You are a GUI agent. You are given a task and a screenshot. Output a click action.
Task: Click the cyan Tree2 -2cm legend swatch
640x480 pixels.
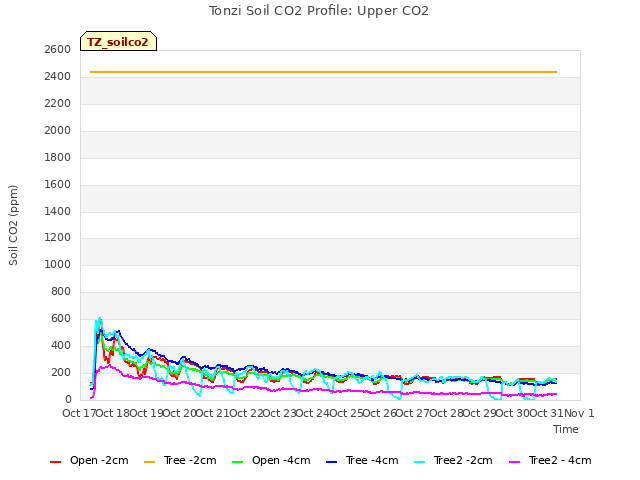tap(420, 462)
